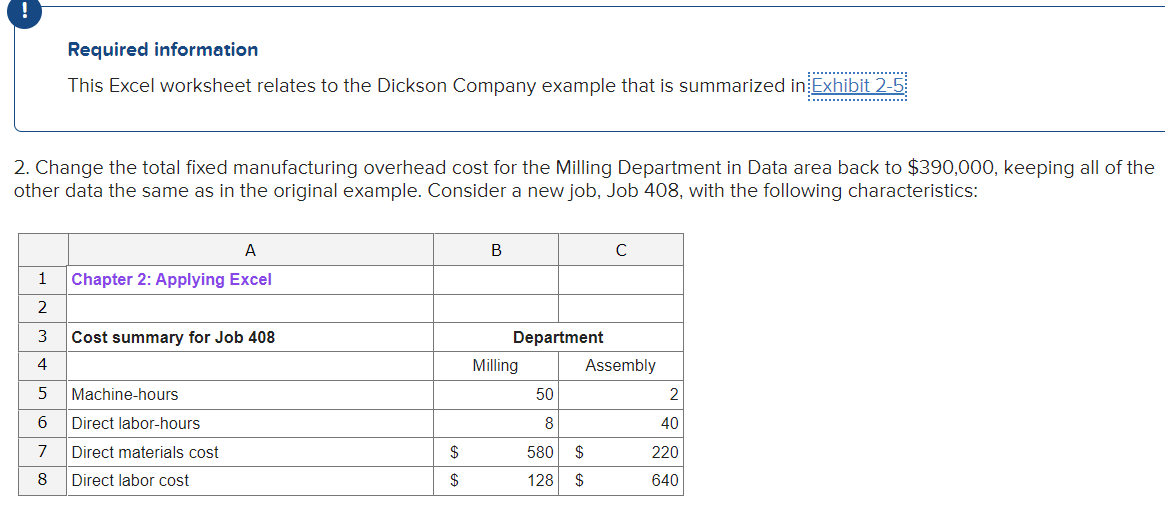The image size is (1165, 505).
Task: Select column B header
Action: pyautogui.click(x=496, y=250)
